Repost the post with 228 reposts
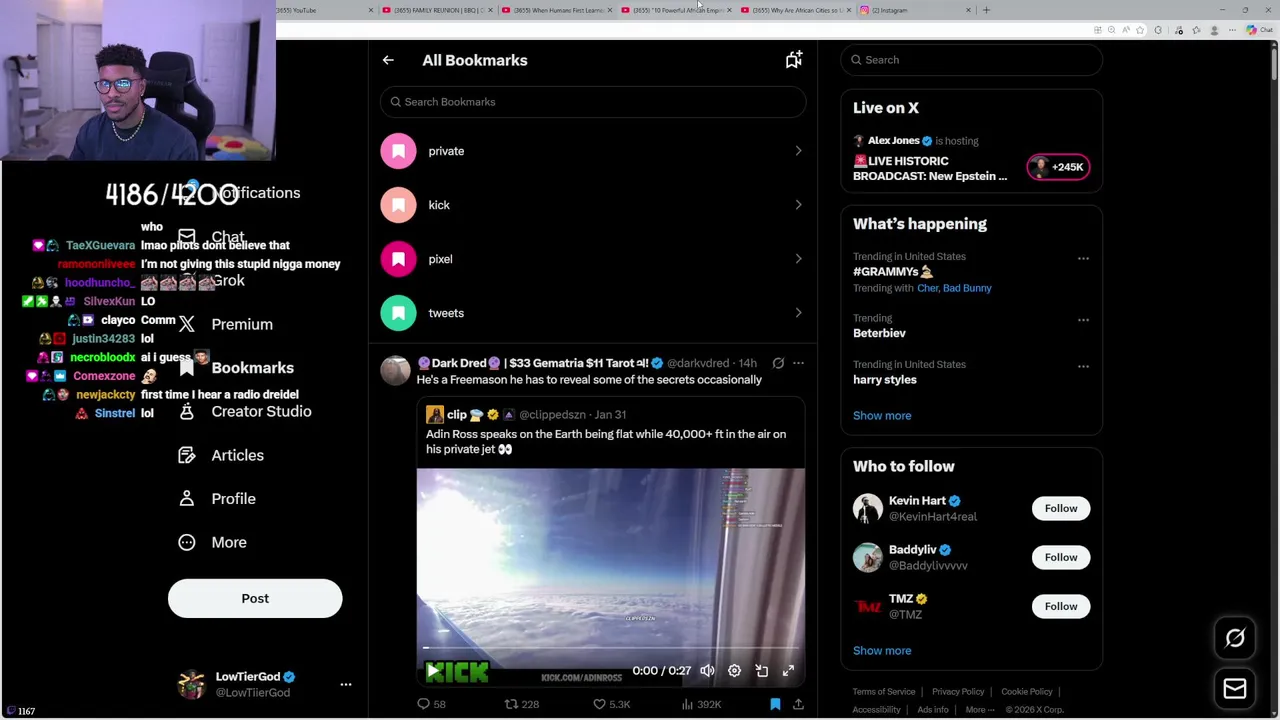 [x=521, y=704]
